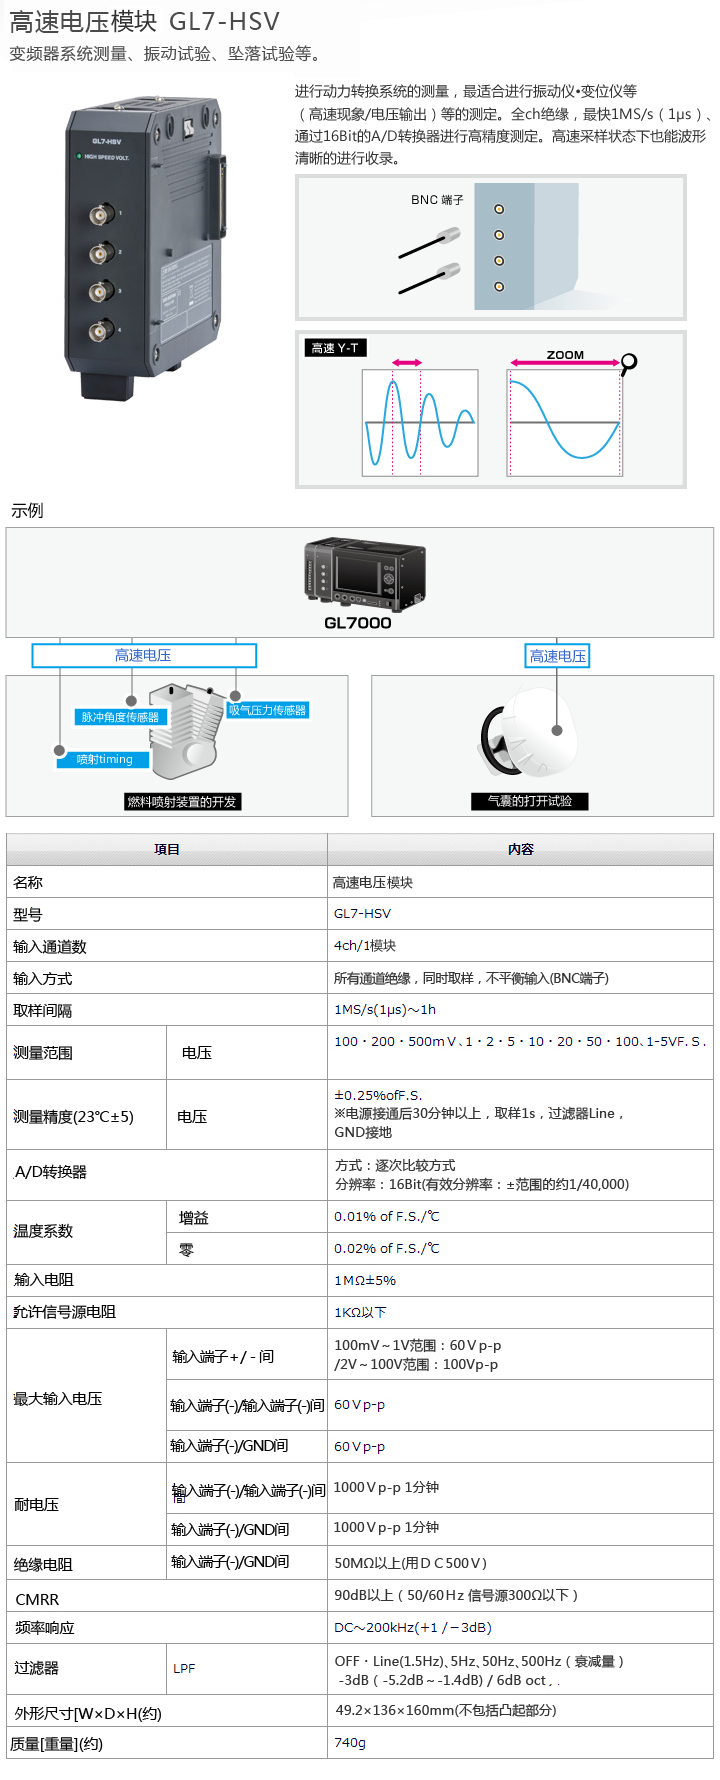The image size is (720, 1780).
Task: Click the 气囊的打开试验 caption
Action: tap(530, 801)
